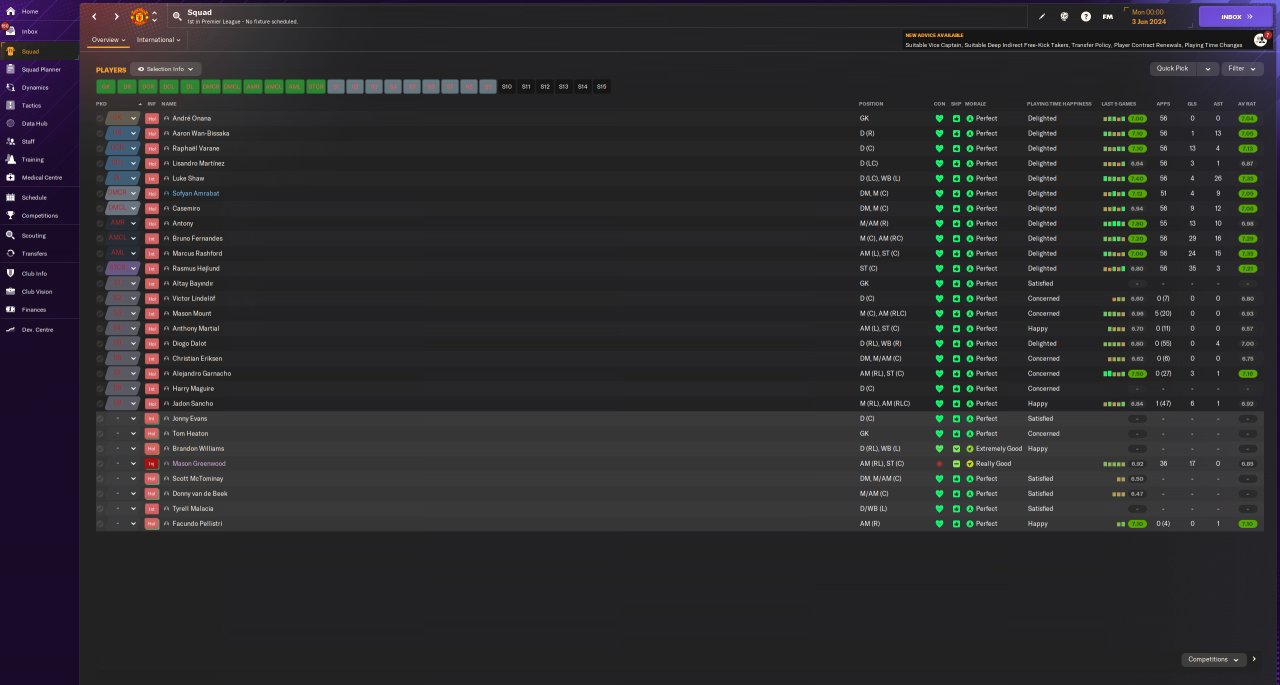This screenshot has height=685, width=1280.
Task: Toggle selection circle for André Onana
Action: (x=100, y=118)
